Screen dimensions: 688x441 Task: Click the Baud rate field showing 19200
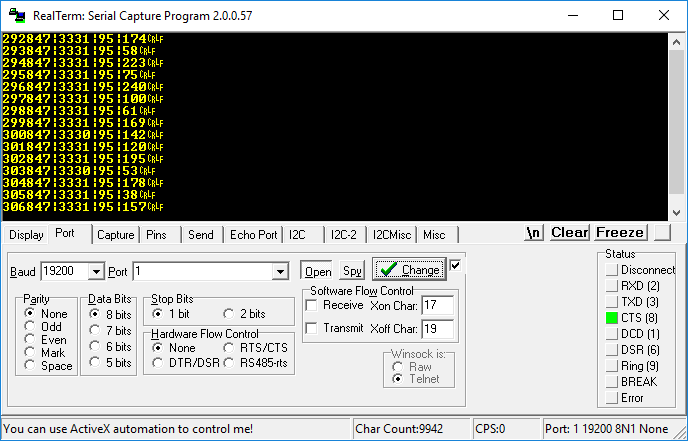coord(64,272)
